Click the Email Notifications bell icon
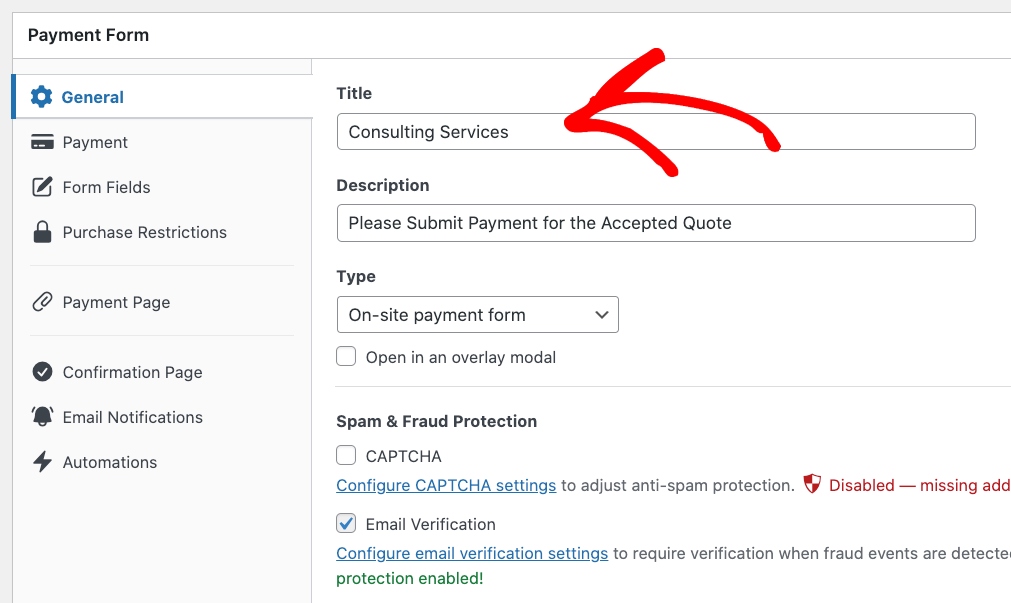 point(42,417)
